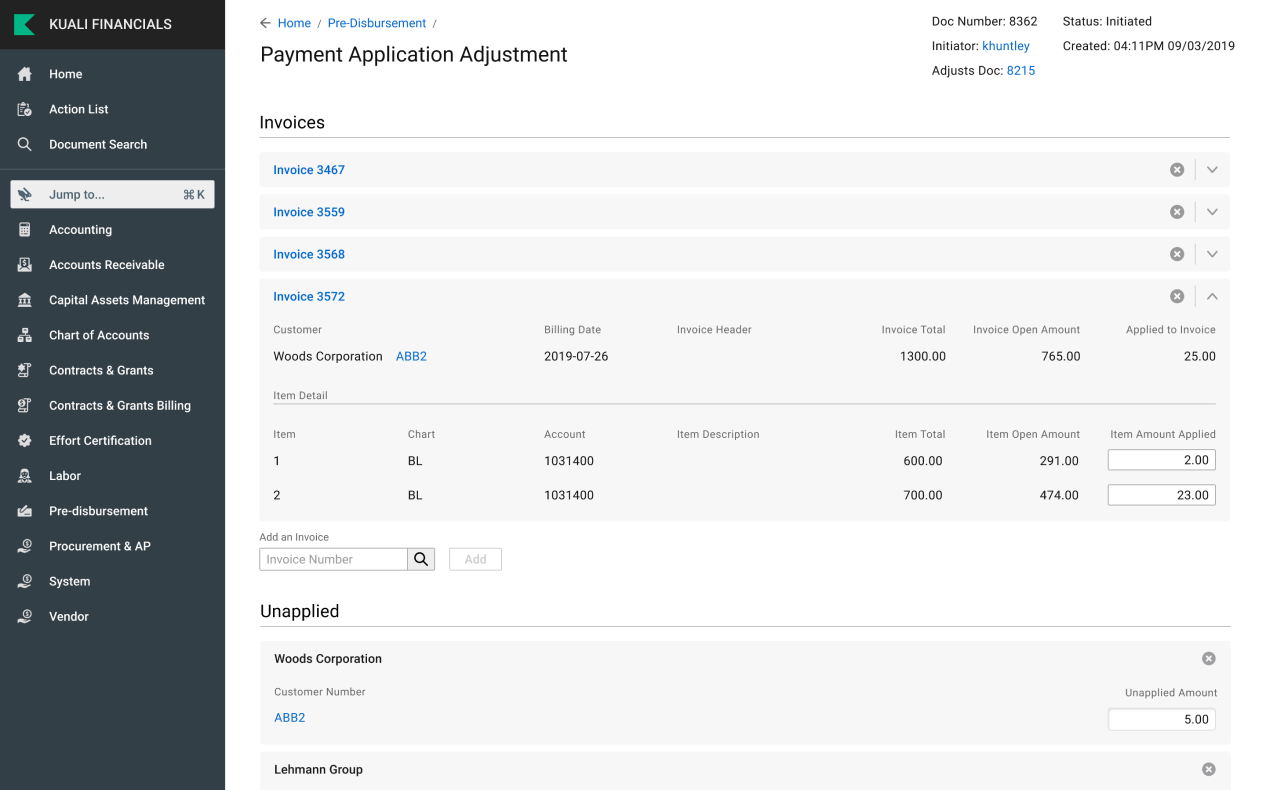Click the Chart of Accounts hierarchy icon
Image resolution: width=1266 pixels, height=790 pixels.
tap(25, 335)
